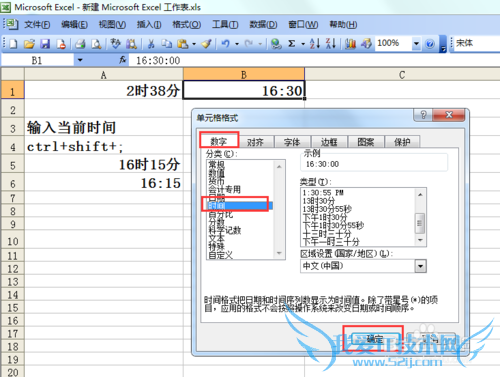Click the formula bar showing 16:30:00
Viewport: 500px width, 377px height.
click(x=313, y=60)
